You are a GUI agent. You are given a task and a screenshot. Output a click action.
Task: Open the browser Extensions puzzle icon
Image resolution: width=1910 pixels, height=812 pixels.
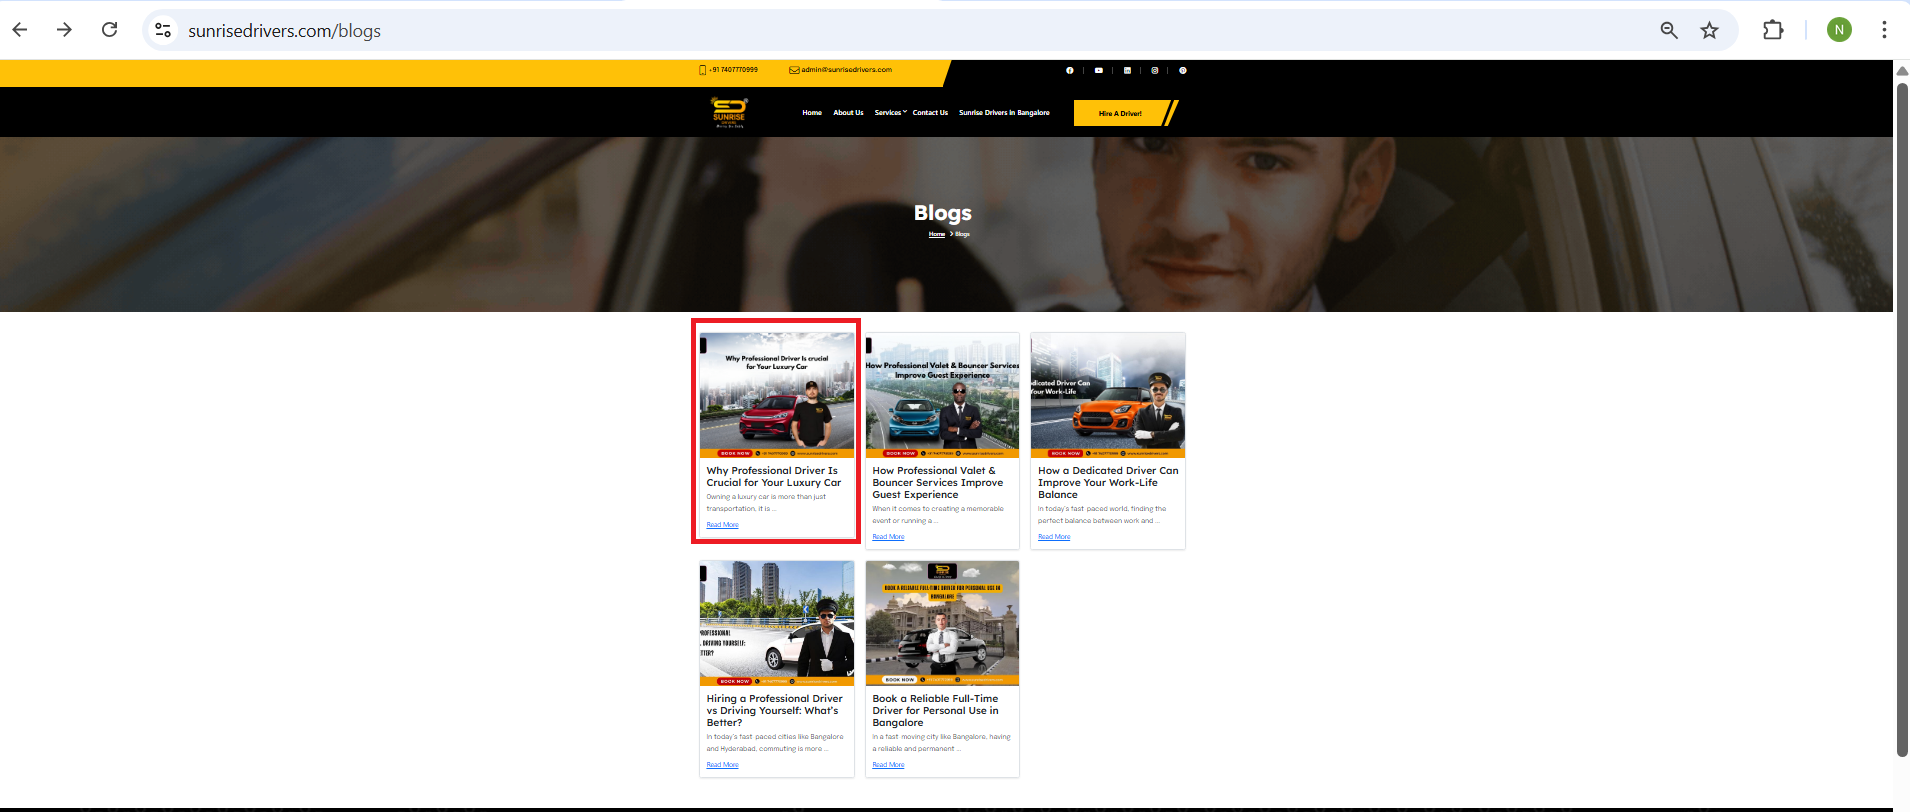[1772, 30]
